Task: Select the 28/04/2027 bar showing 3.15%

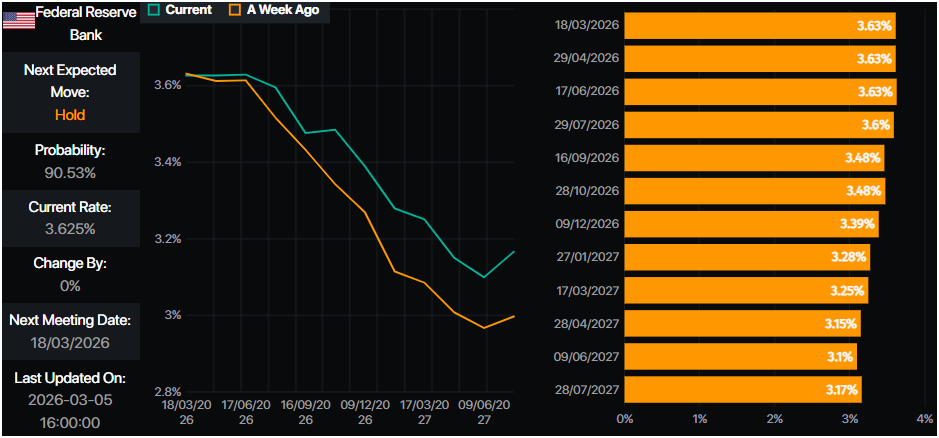Action: click(742, 323)
